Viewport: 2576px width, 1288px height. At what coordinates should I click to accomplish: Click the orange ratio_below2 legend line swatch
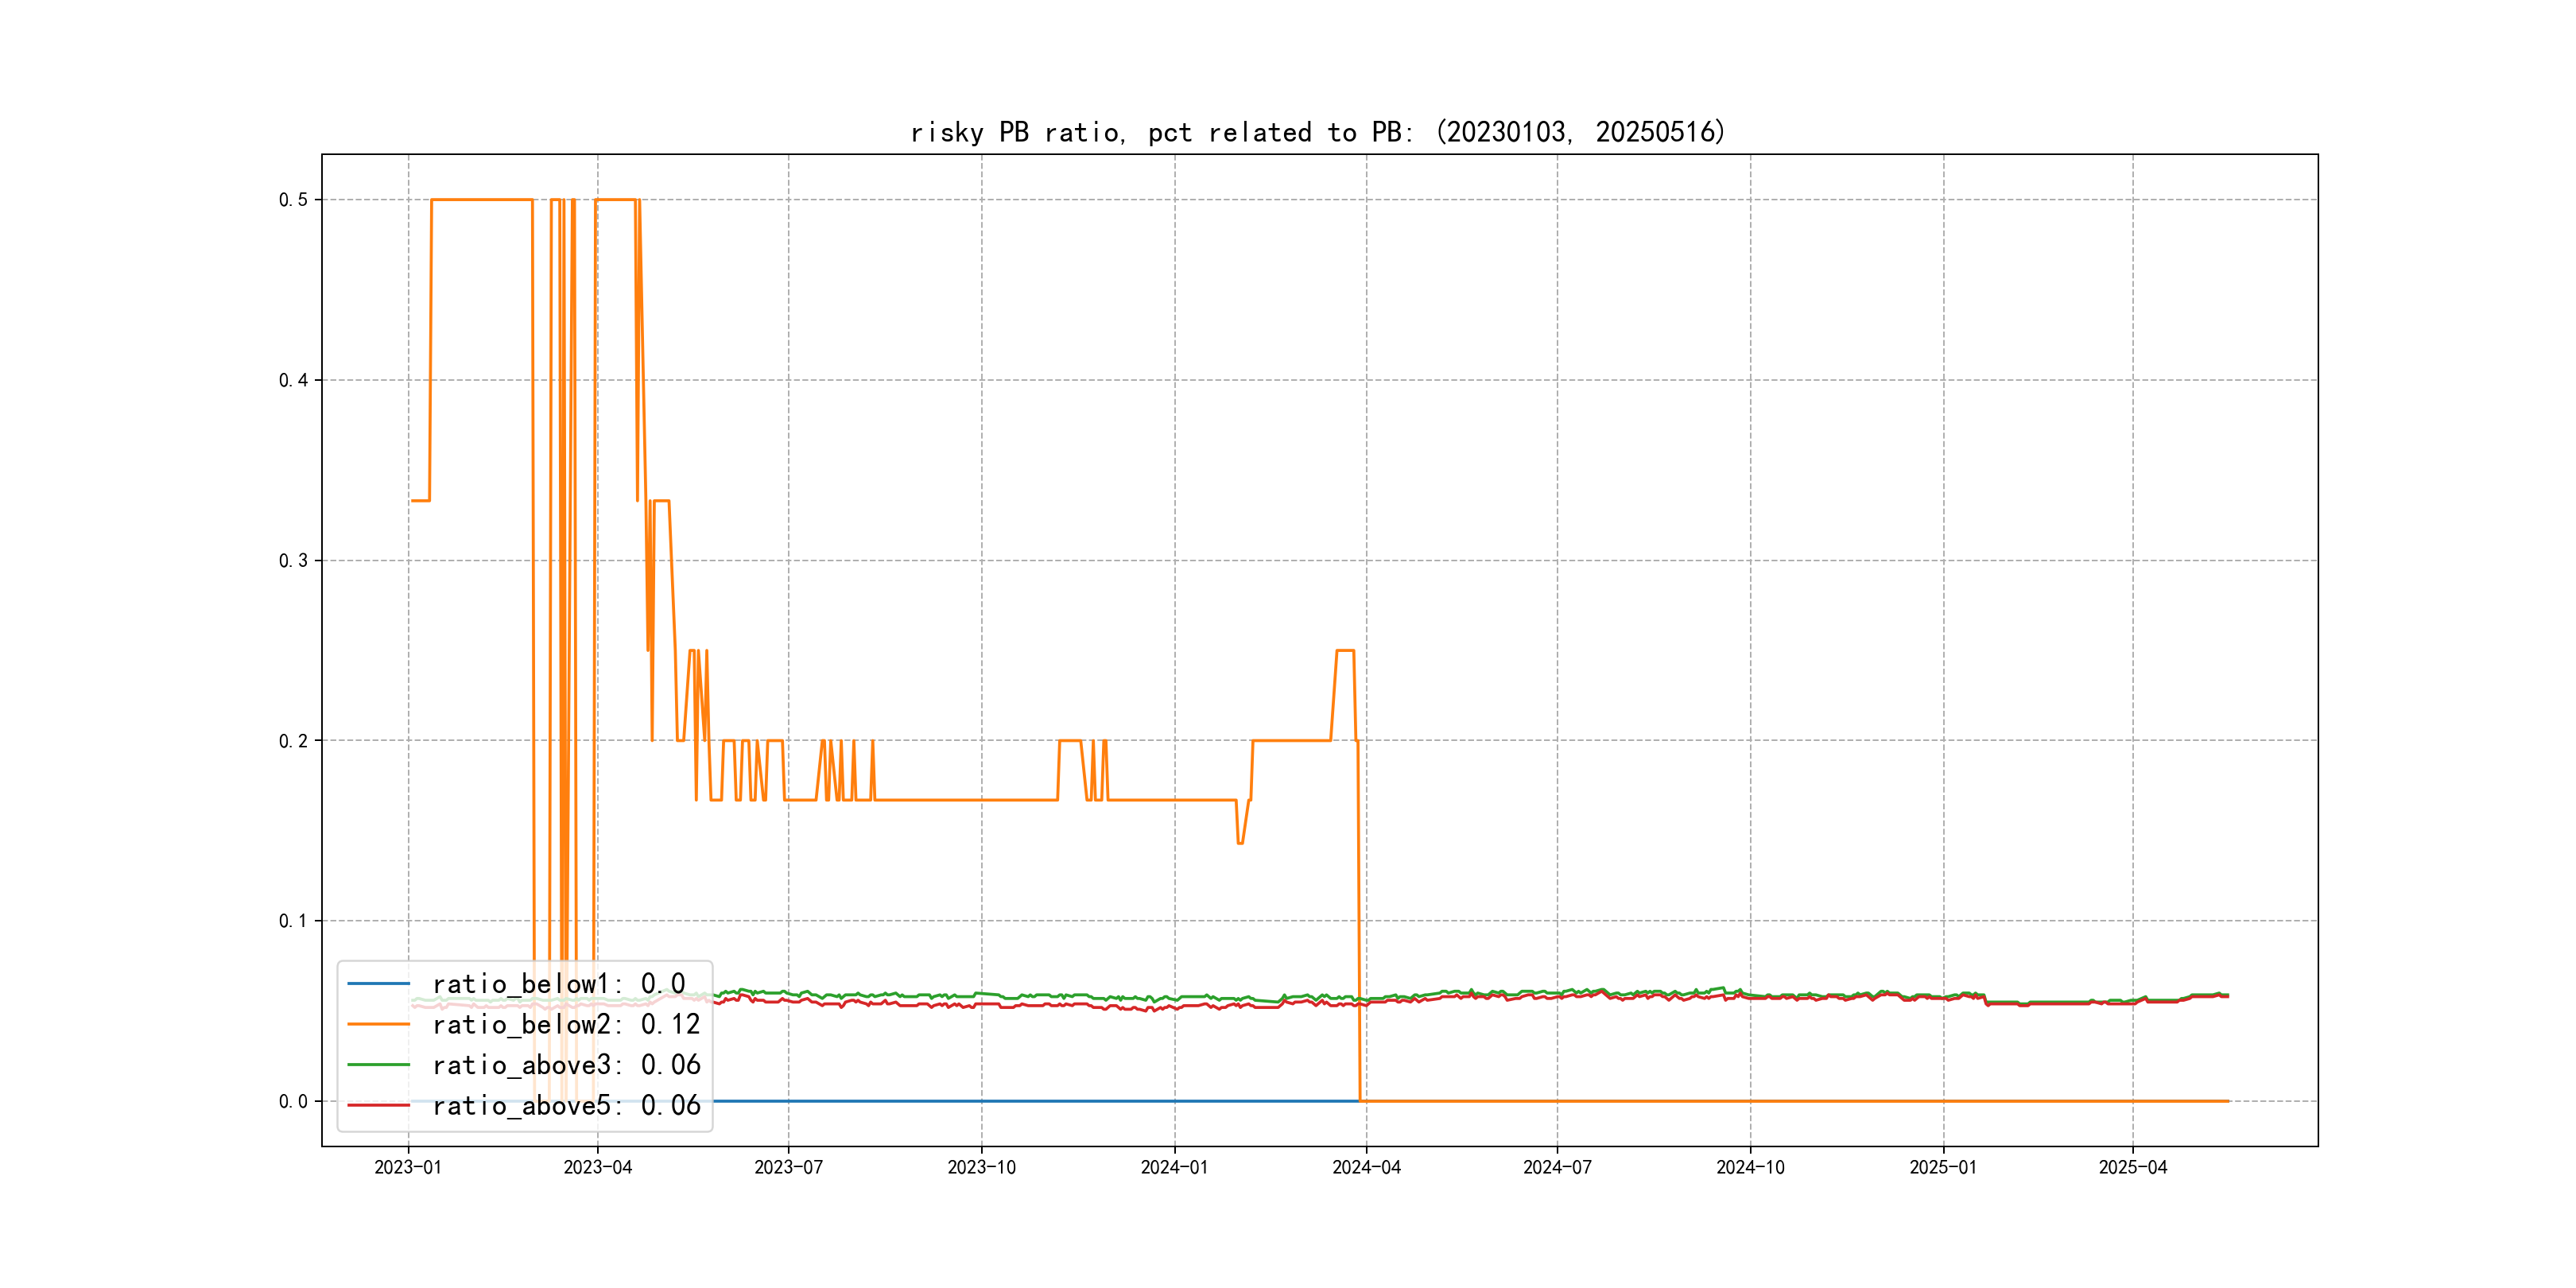[378, 1024]
